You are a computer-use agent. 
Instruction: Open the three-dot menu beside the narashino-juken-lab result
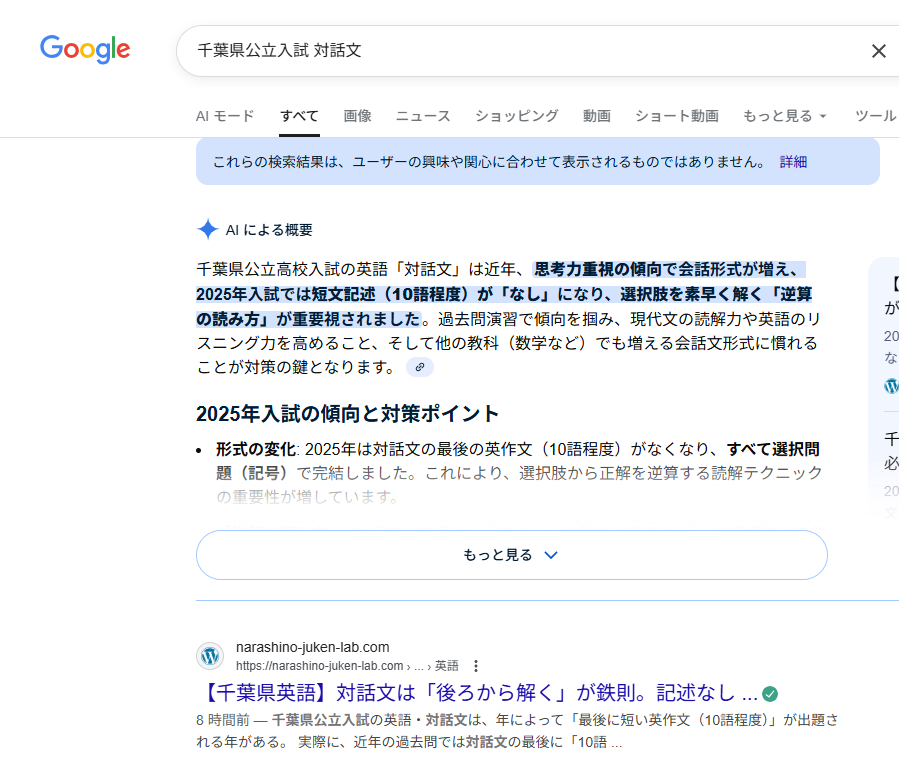pyautogui.click(x=476, y=666)
